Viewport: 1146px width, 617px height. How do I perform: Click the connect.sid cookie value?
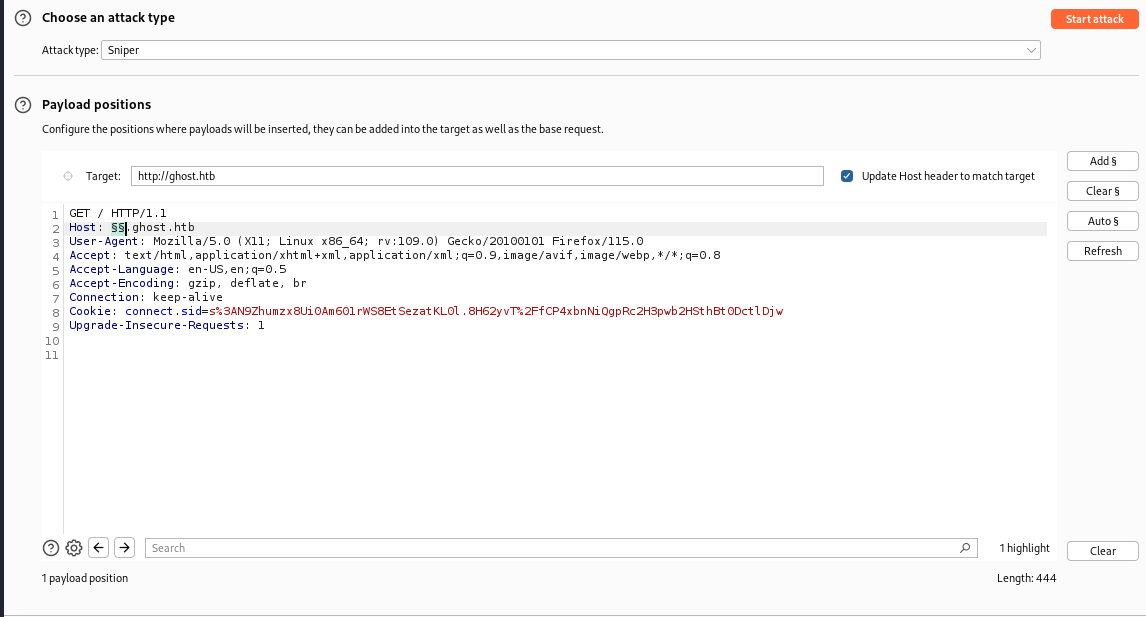tap(496, 311)
